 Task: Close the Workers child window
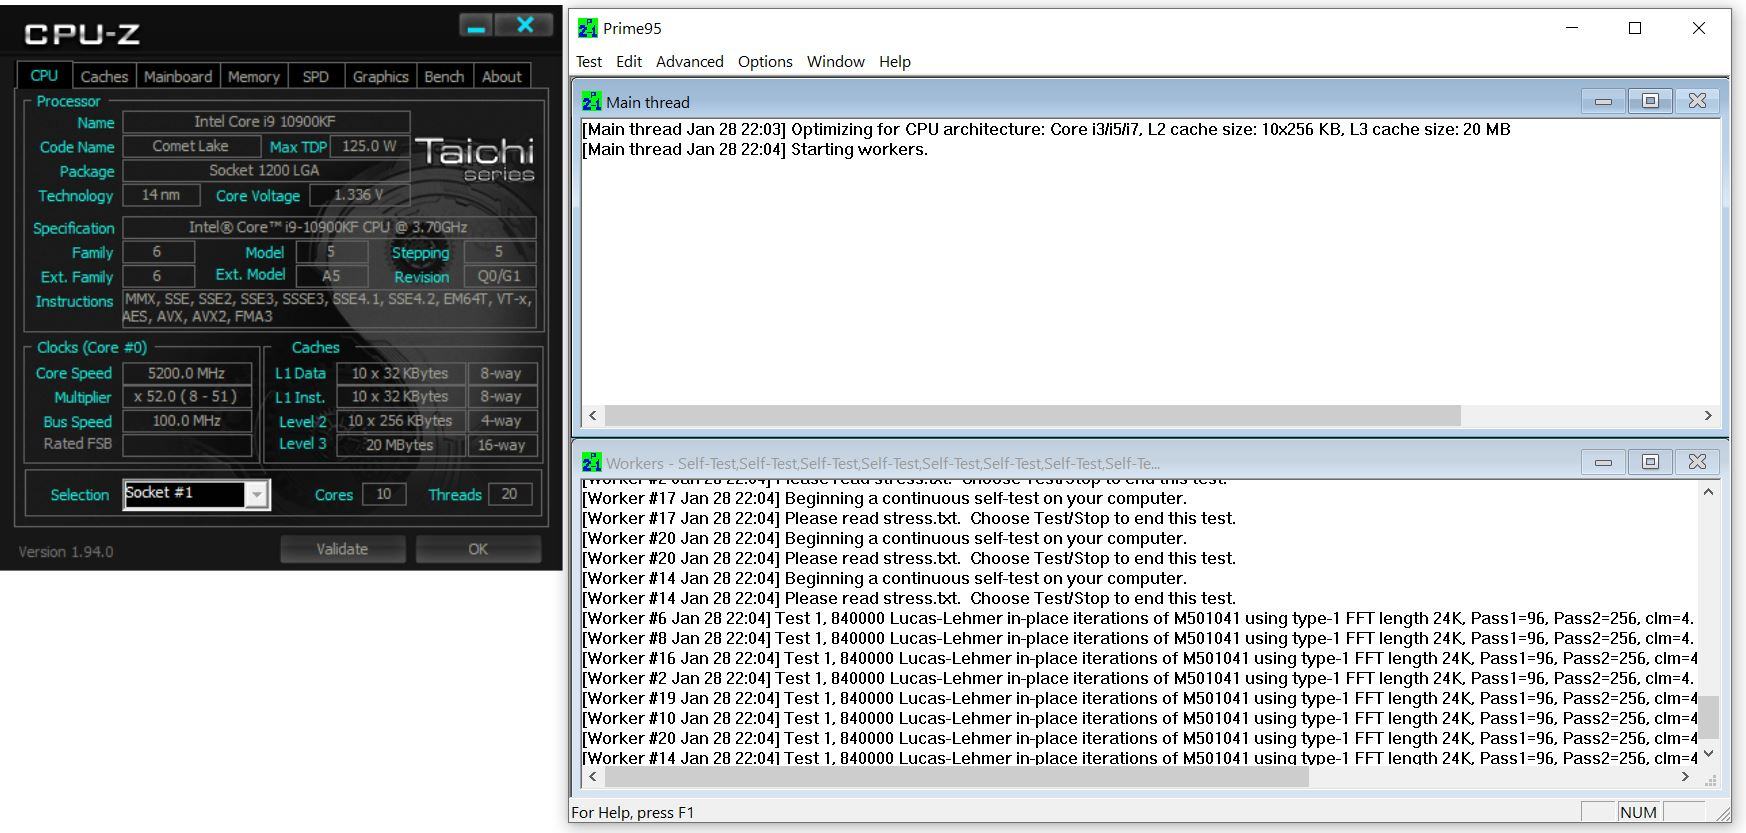pyautogui.click(x=1697, y=462)
